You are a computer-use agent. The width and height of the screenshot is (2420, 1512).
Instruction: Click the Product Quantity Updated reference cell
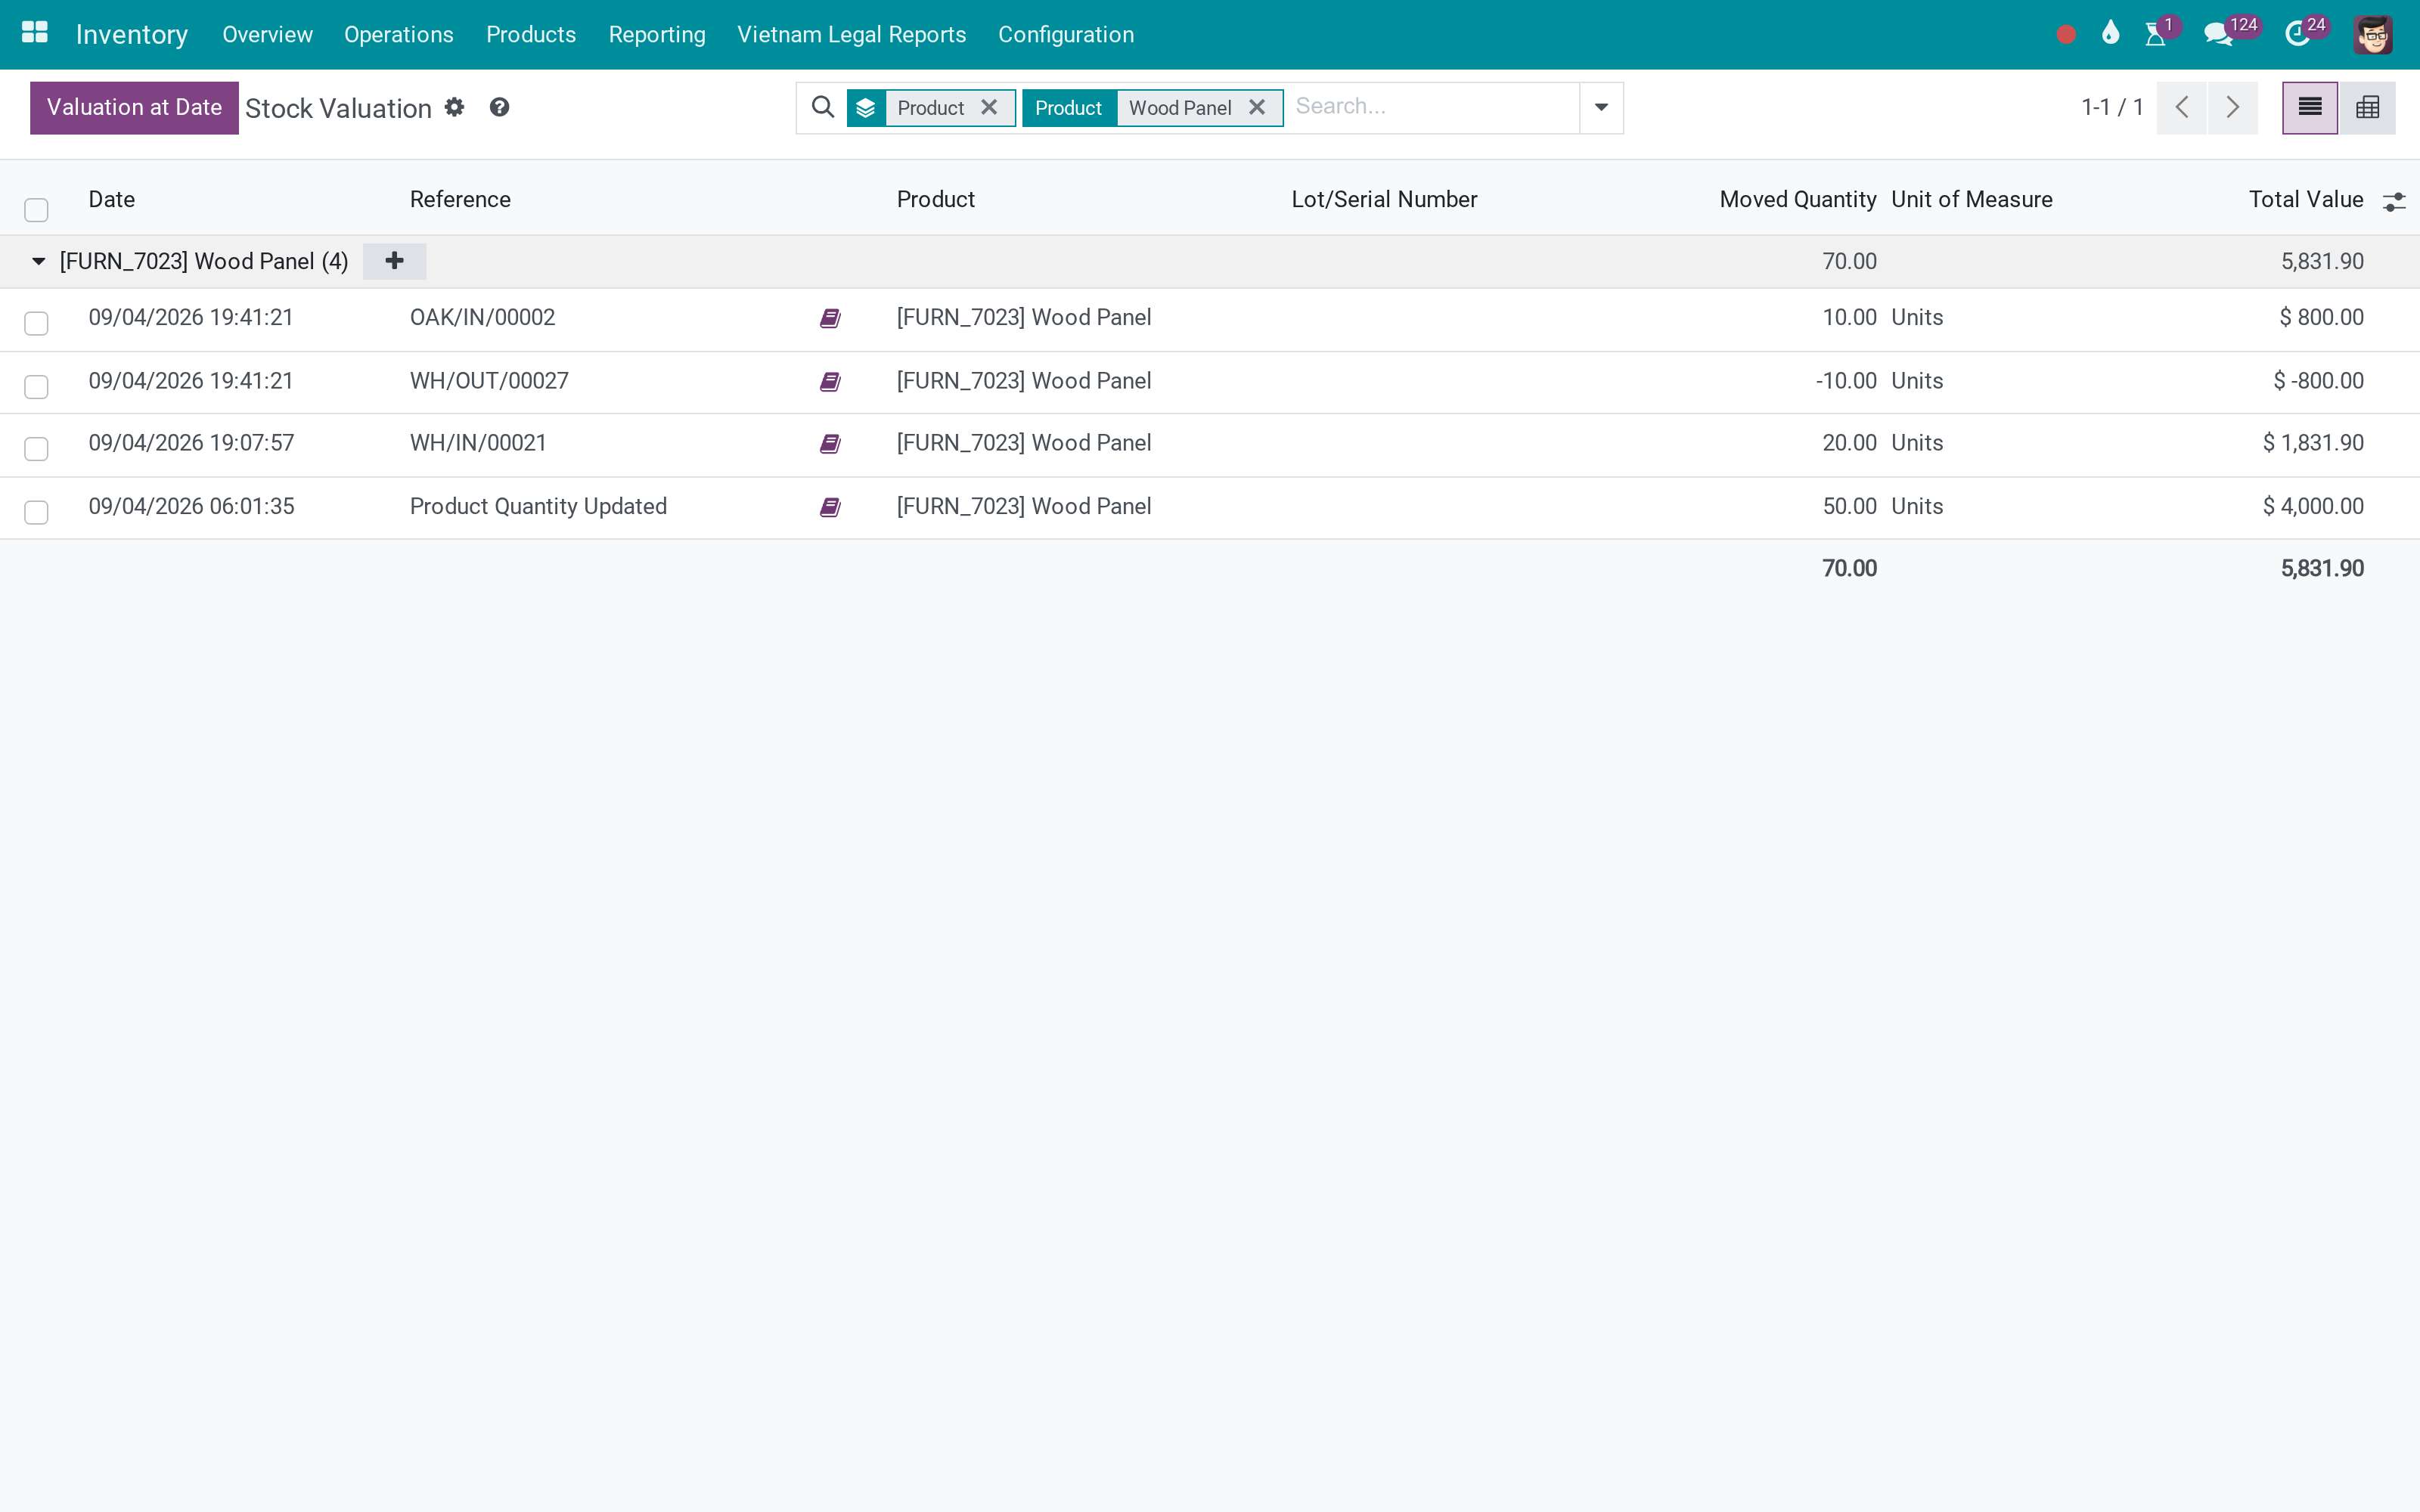pos(538,506)
